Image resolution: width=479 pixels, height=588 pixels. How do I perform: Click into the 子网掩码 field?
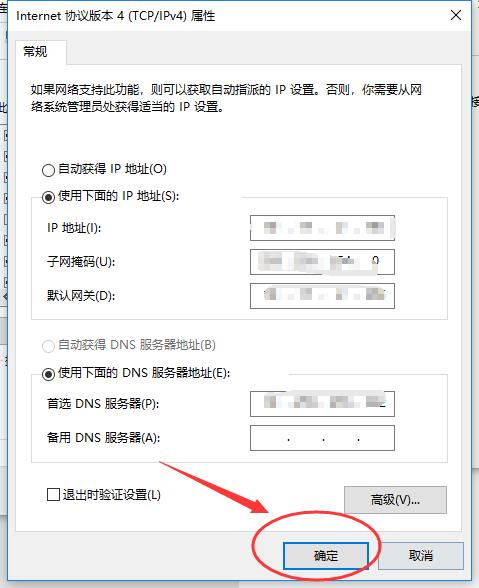tap(322, 262)
